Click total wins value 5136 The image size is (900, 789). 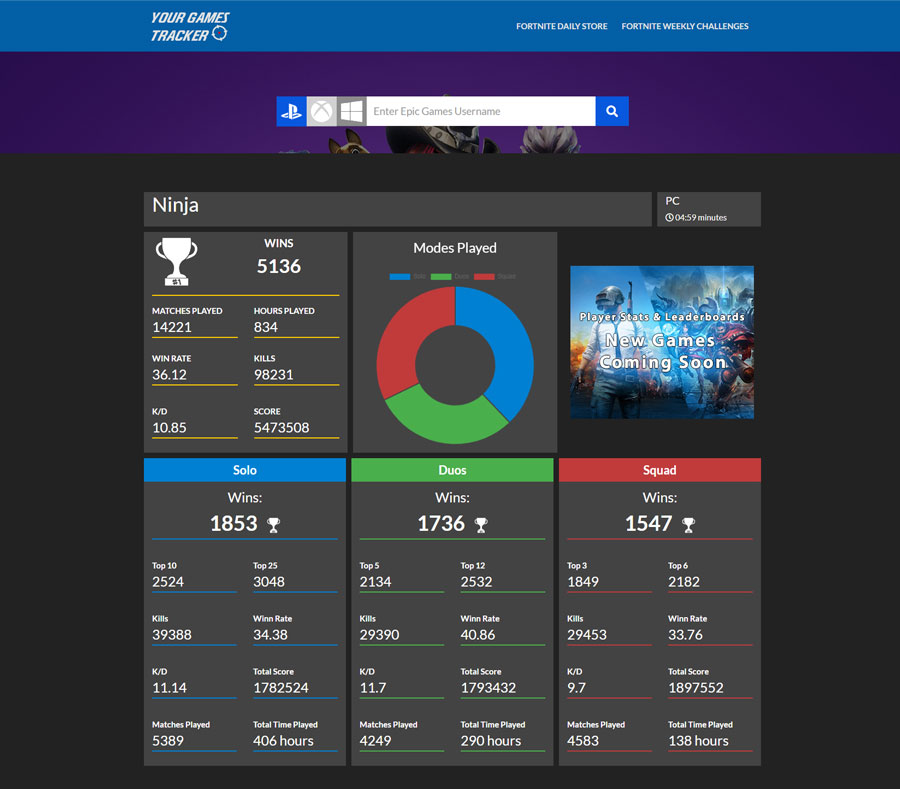(278, 266)
